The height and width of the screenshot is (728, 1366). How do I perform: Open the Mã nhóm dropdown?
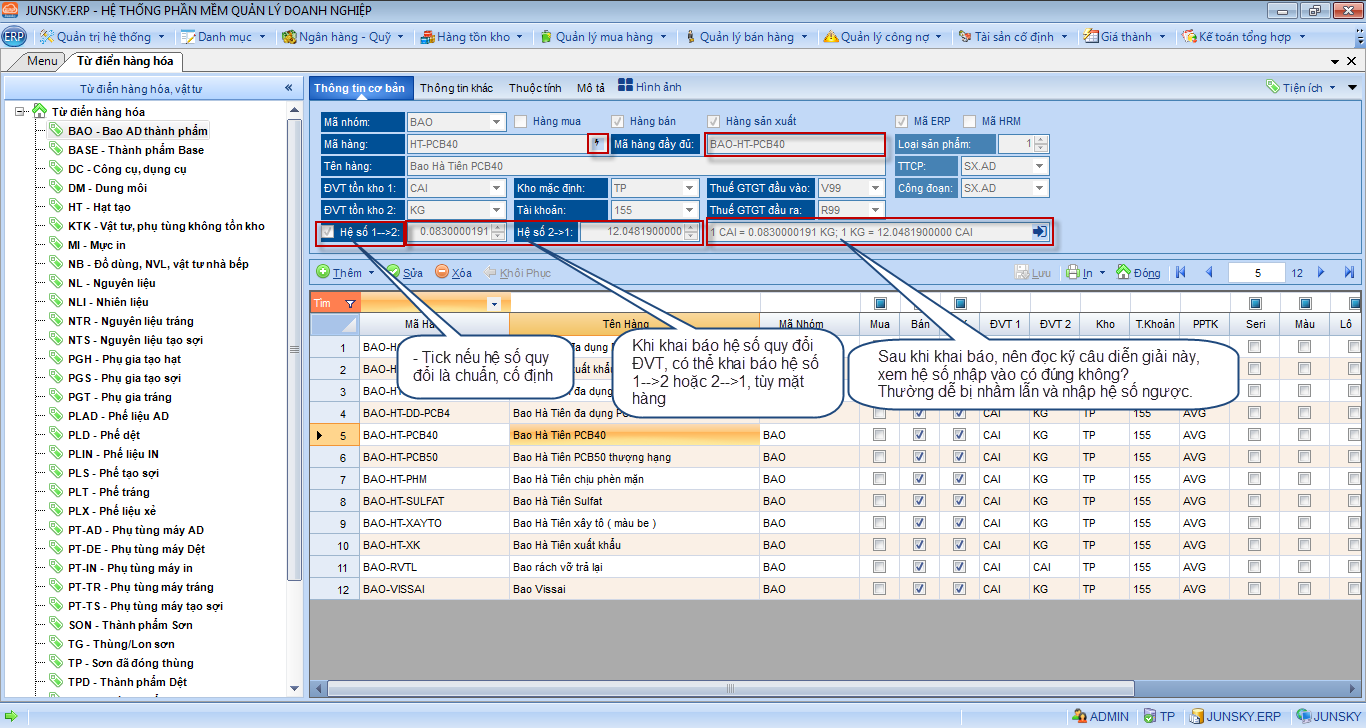coord(497,122)
